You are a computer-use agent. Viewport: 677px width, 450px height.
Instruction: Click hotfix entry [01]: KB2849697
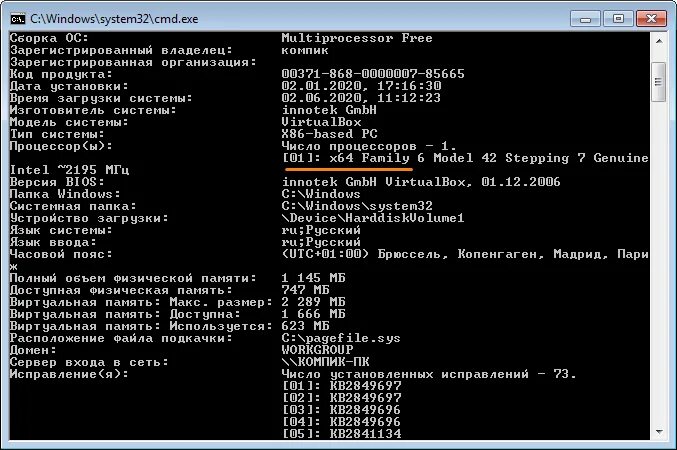[x=342, y=386]
